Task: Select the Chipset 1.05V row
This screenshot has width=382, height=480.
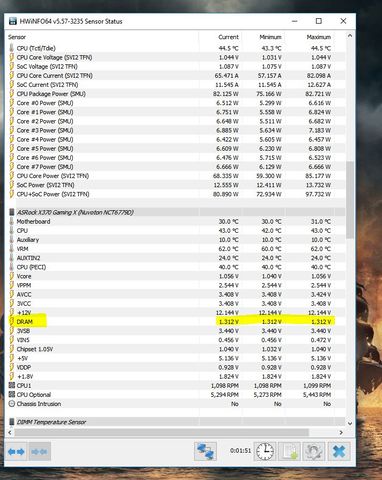Action: tap(176, 349)
